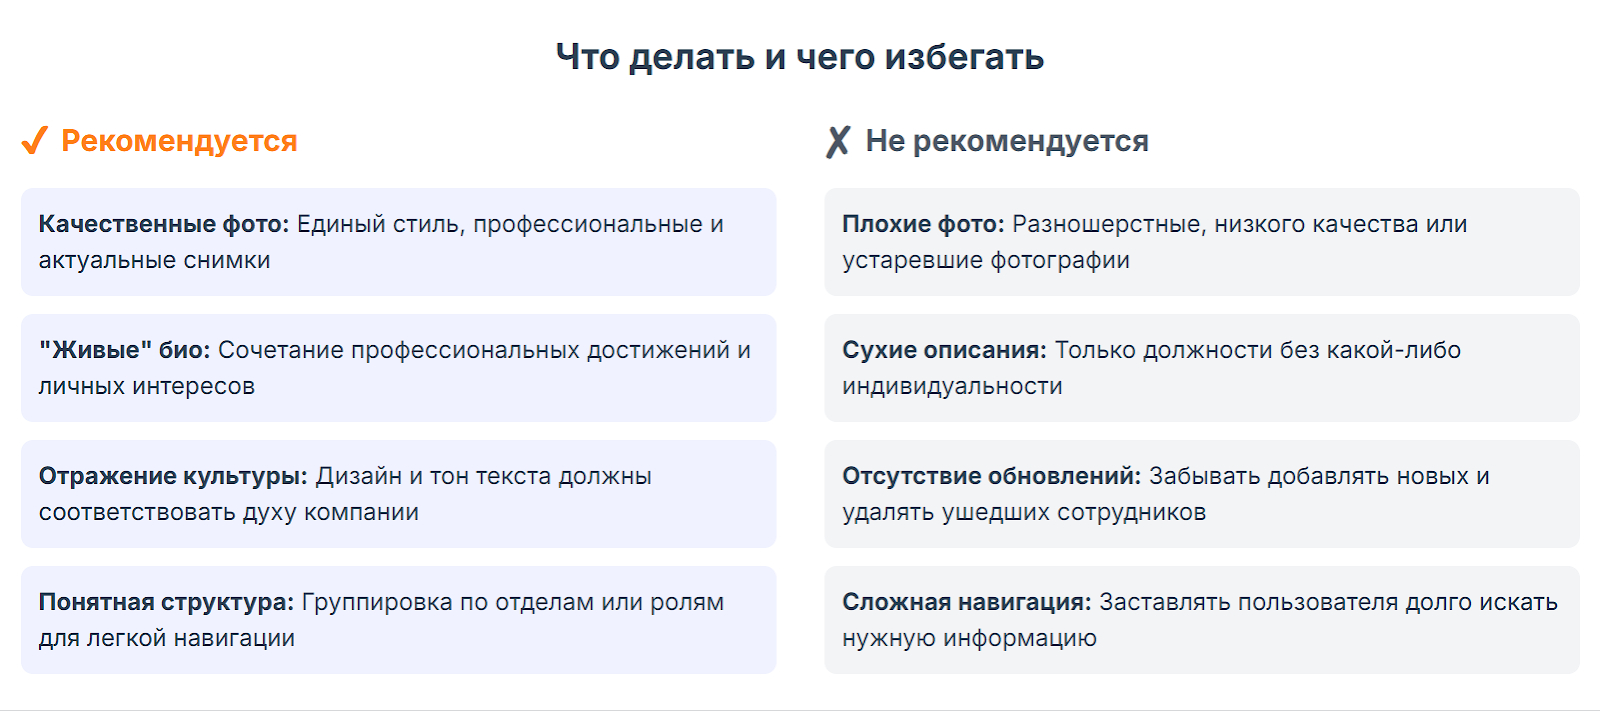Image resolution: width=1600 pixels, height=711 pixels.
Task: Click the bold '"Живые" био:' label
Action: (125, 350)
